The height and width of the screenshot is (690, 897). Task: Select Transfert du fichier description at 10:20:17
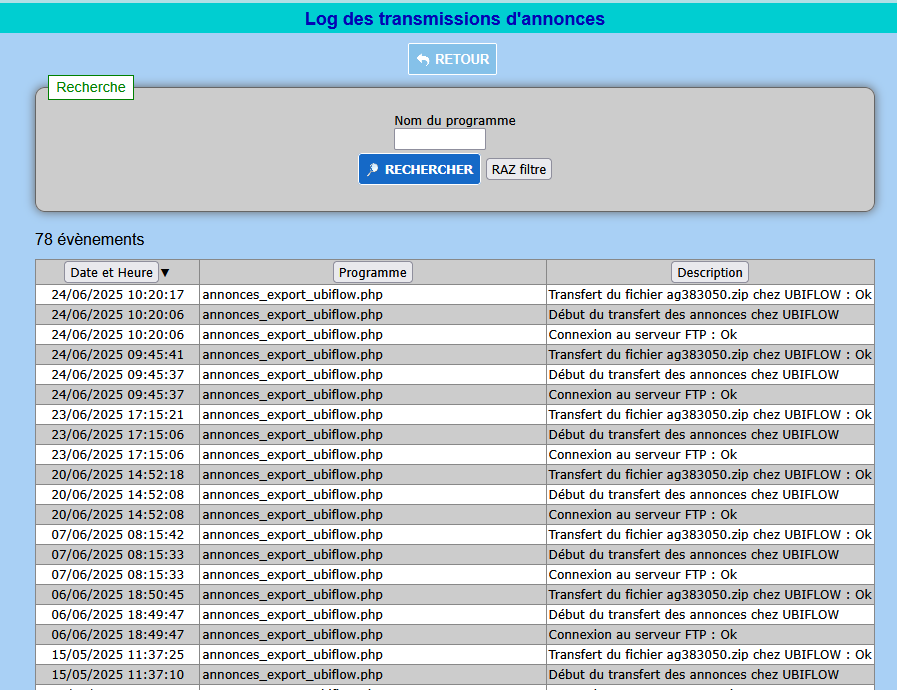[710, 295]
